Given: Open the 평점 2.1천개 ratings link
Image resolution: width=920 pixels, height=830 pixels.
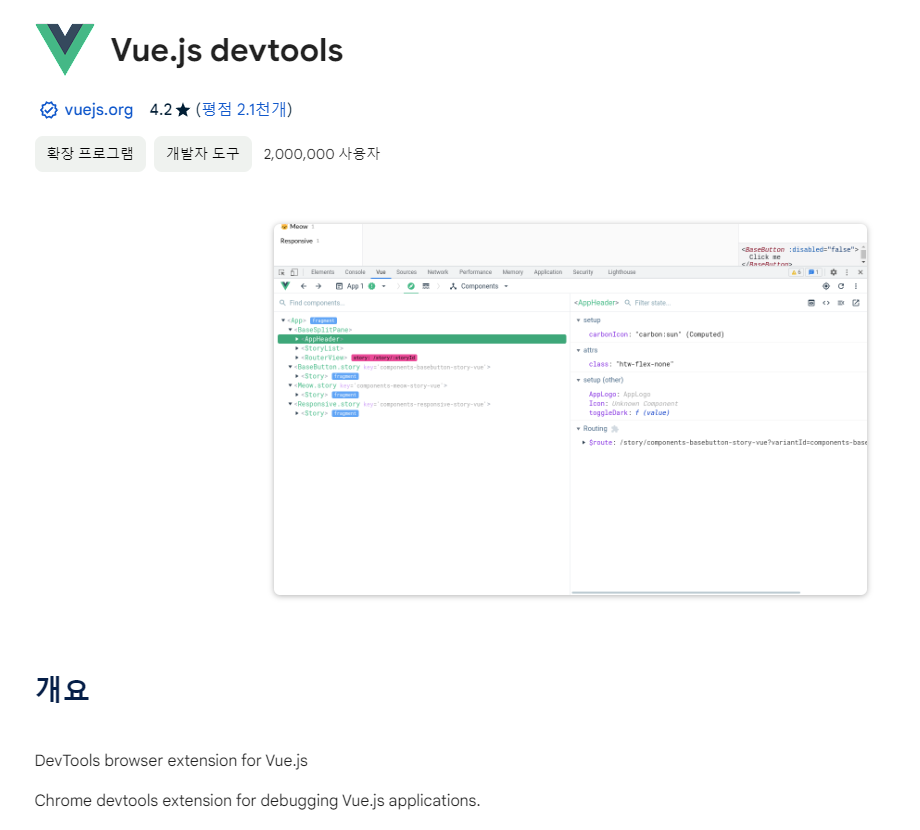Looking at the screenshot, I should [244, 110].
